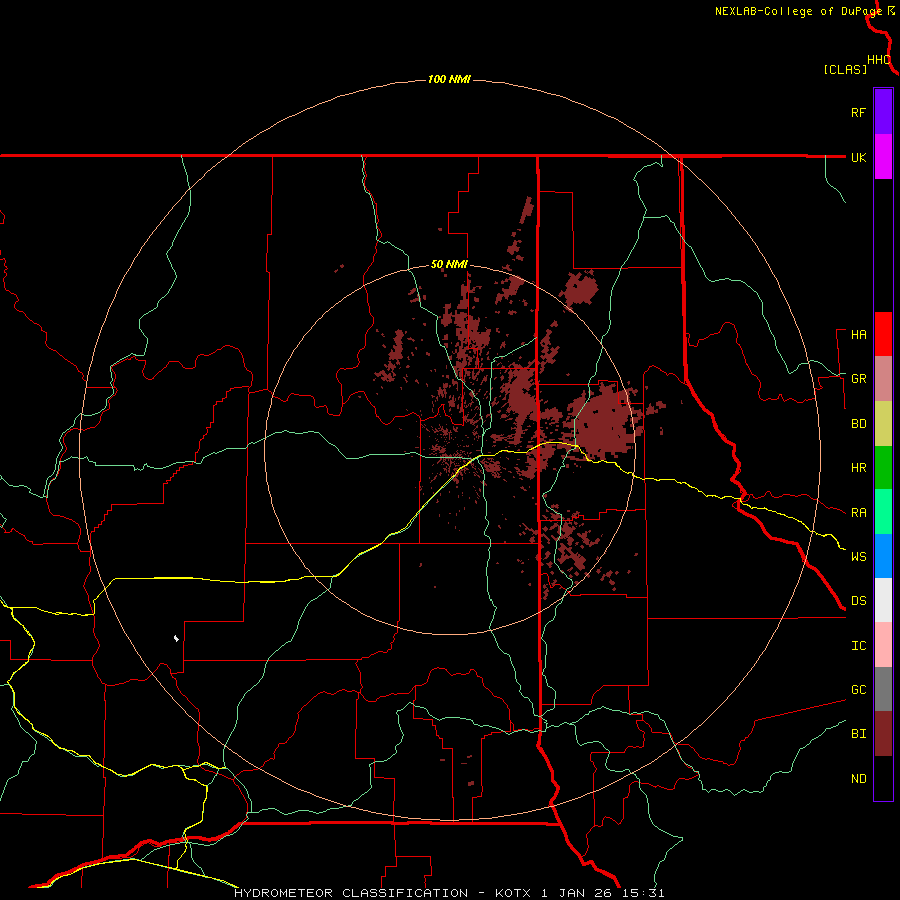Click the blue WS legend color swatch

click(x=883, y=556)
